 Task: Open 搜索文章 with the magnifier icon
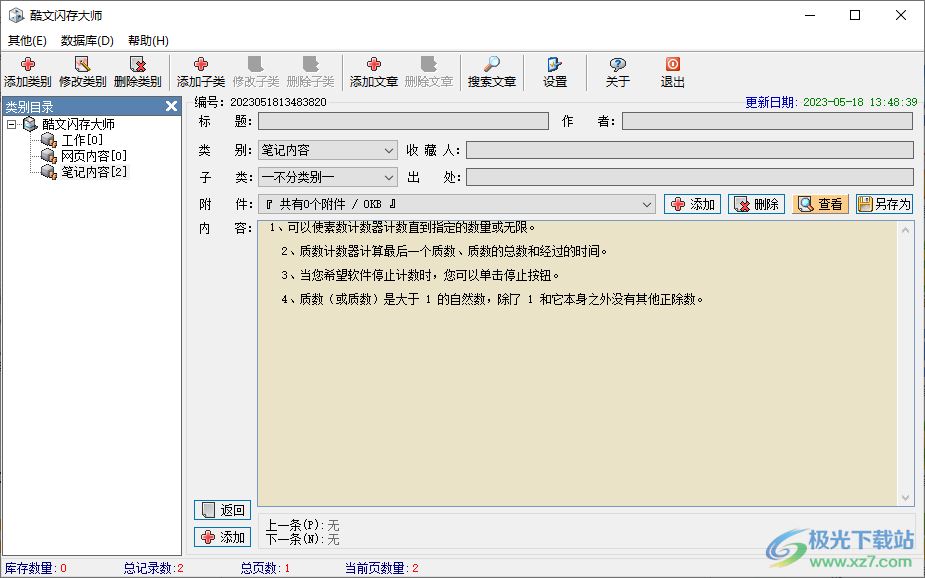(491, 73)
